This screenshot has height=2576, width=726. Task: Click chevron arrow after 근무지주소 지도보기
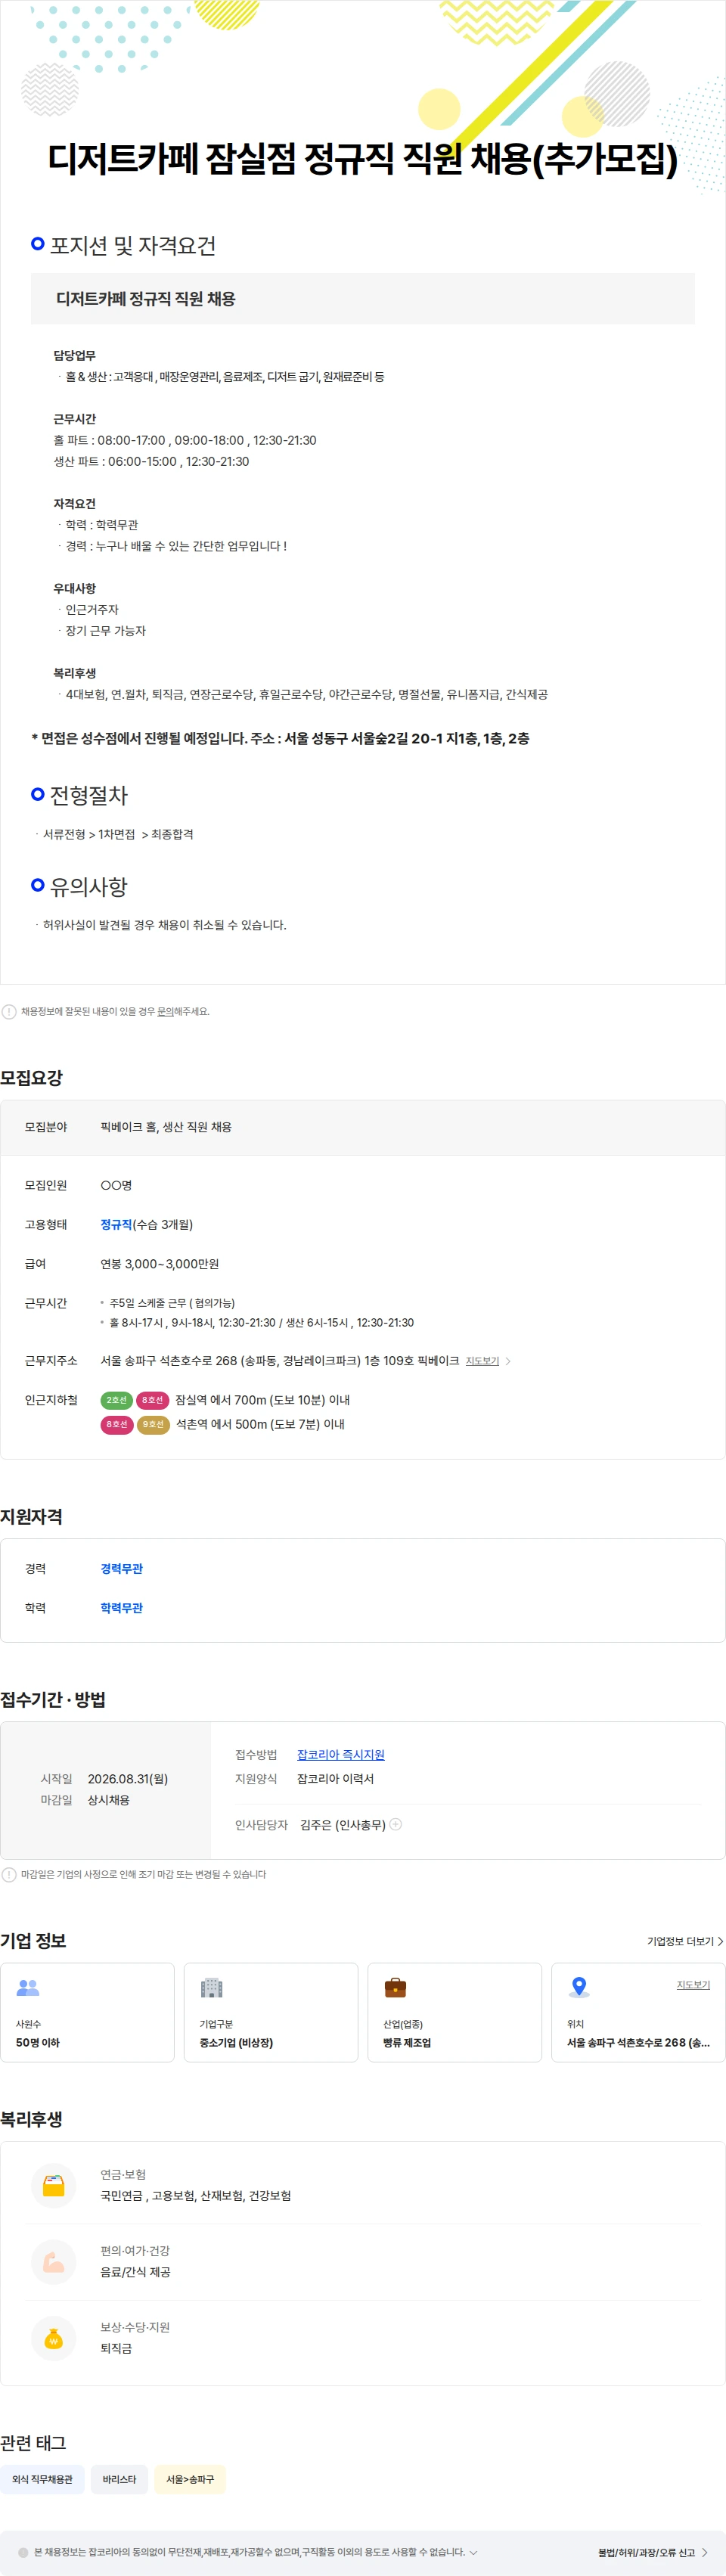click(508, 1361)
